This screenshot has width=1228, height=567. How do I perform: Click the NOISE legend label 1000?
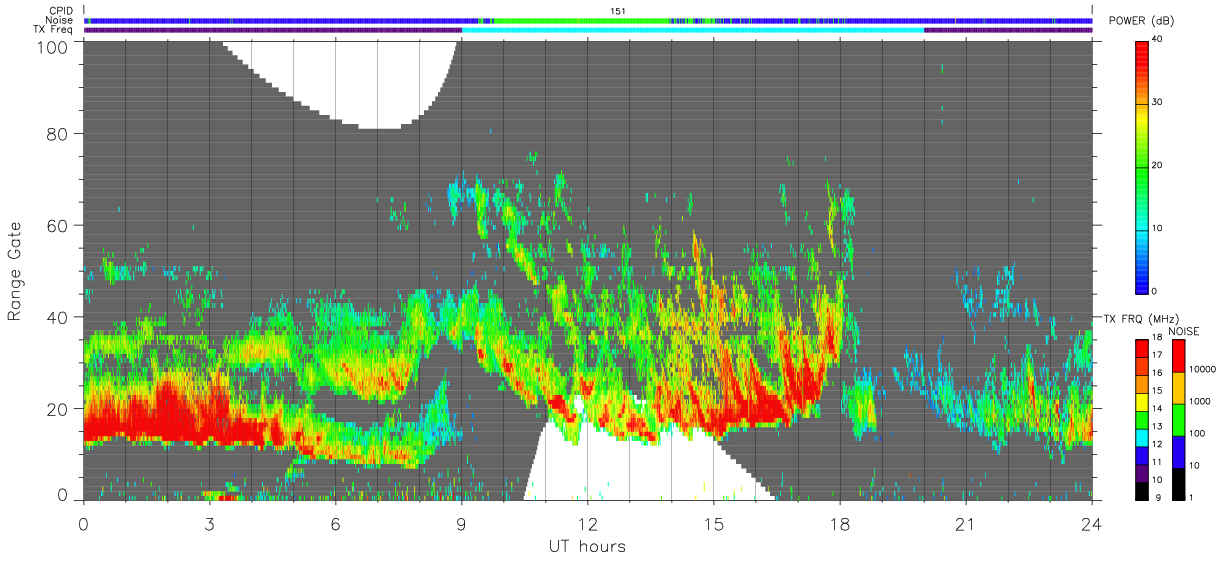tap(1199, 400)
